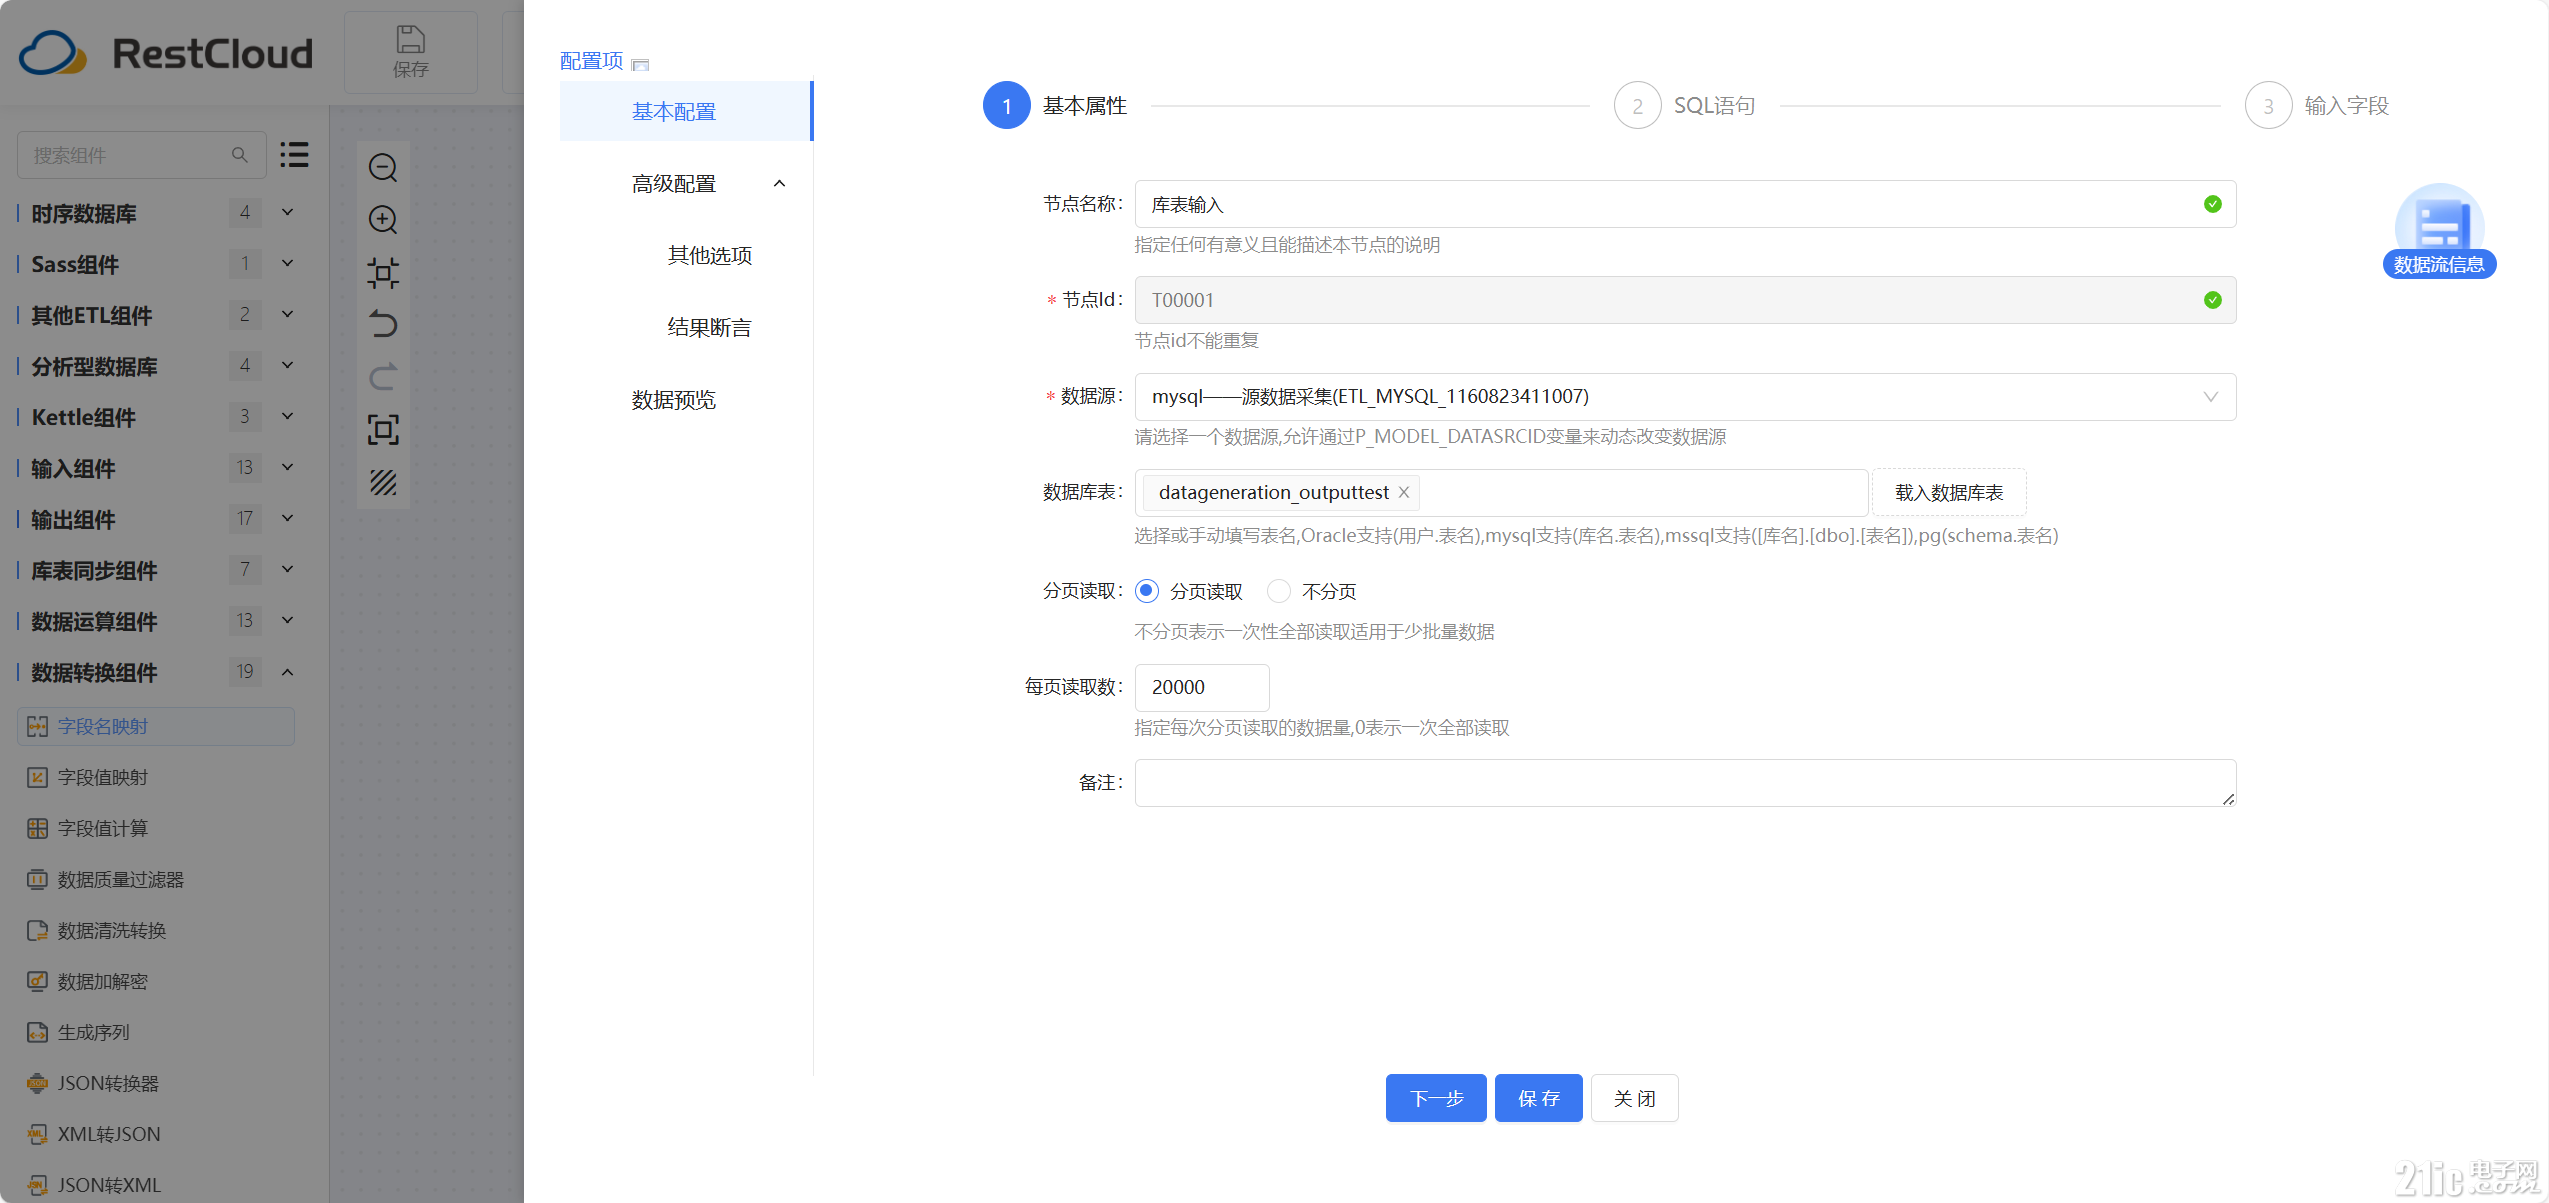Click the RestCloud logo
This screenshot has height=1203, width=2549.
166,53
